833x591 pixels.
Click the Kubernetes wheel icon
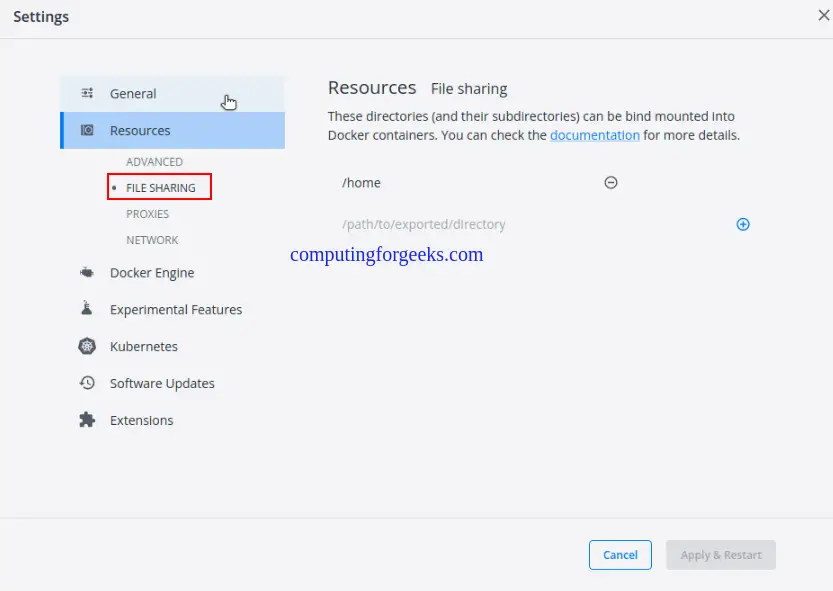(87, 346)
